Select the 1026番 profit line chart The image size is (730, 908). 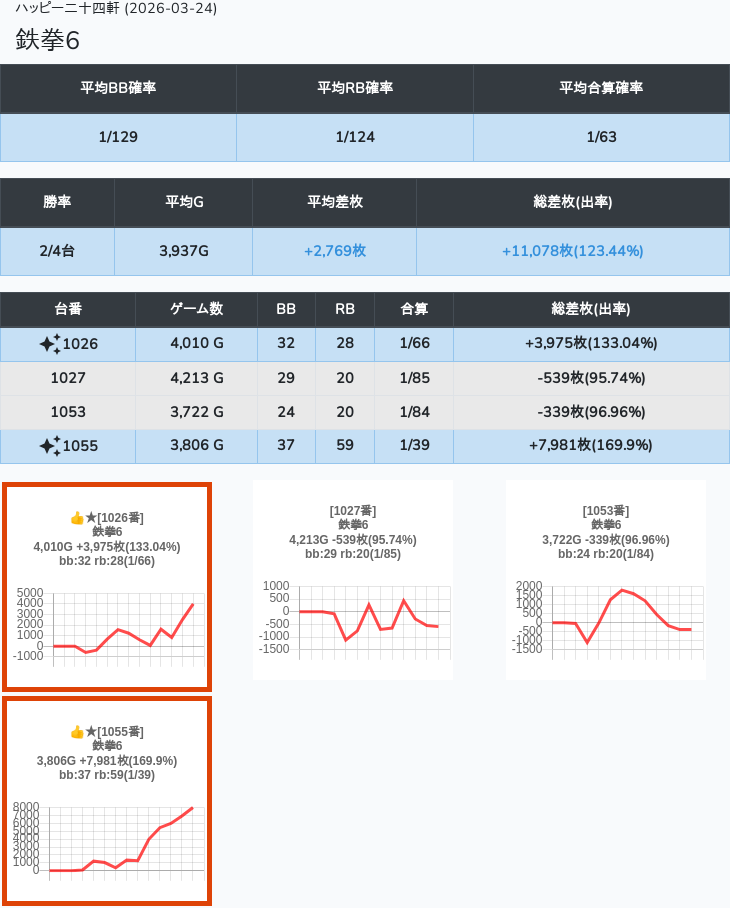[109, 627]
